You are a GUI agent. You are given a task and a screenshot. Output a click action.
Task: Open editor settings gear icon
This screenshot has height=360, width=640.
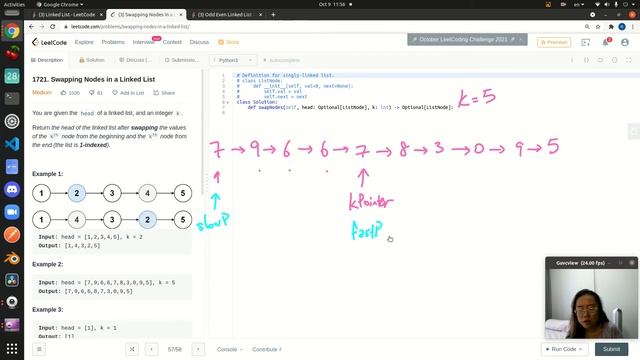(x=615, y=60)
